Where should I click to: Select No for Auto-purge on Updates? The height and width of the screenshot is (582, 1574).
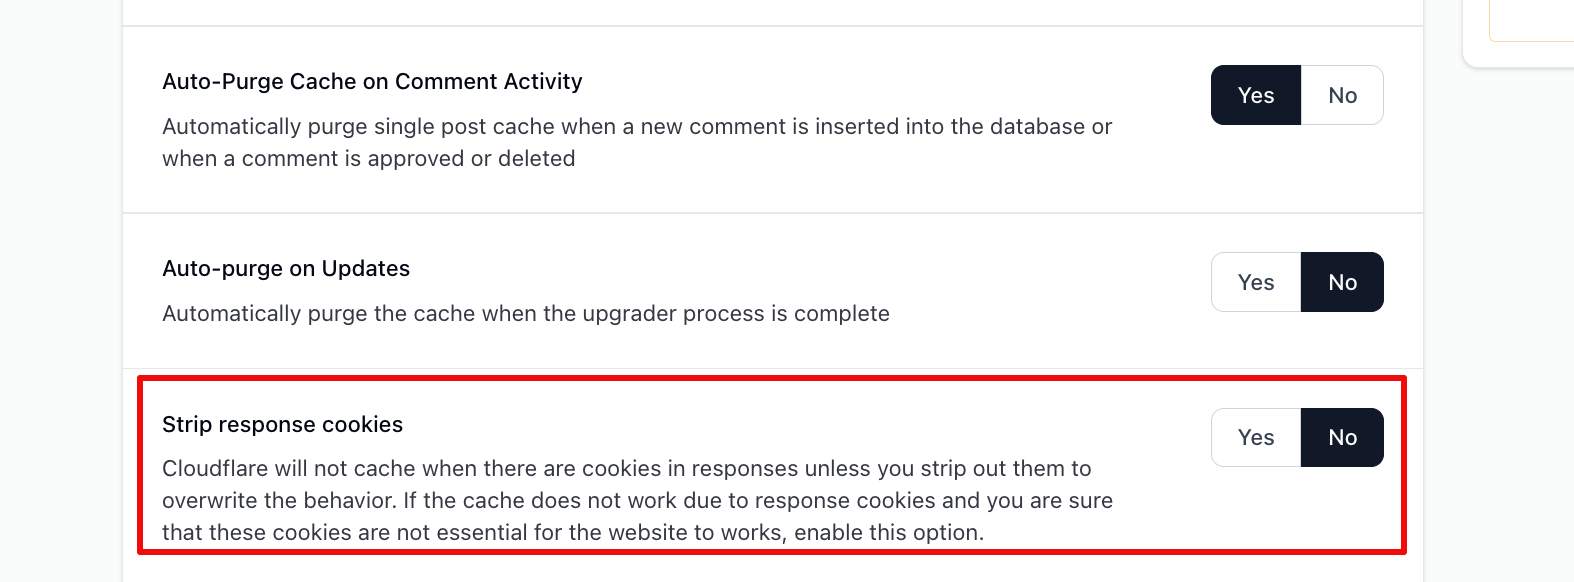(1342, 283)
